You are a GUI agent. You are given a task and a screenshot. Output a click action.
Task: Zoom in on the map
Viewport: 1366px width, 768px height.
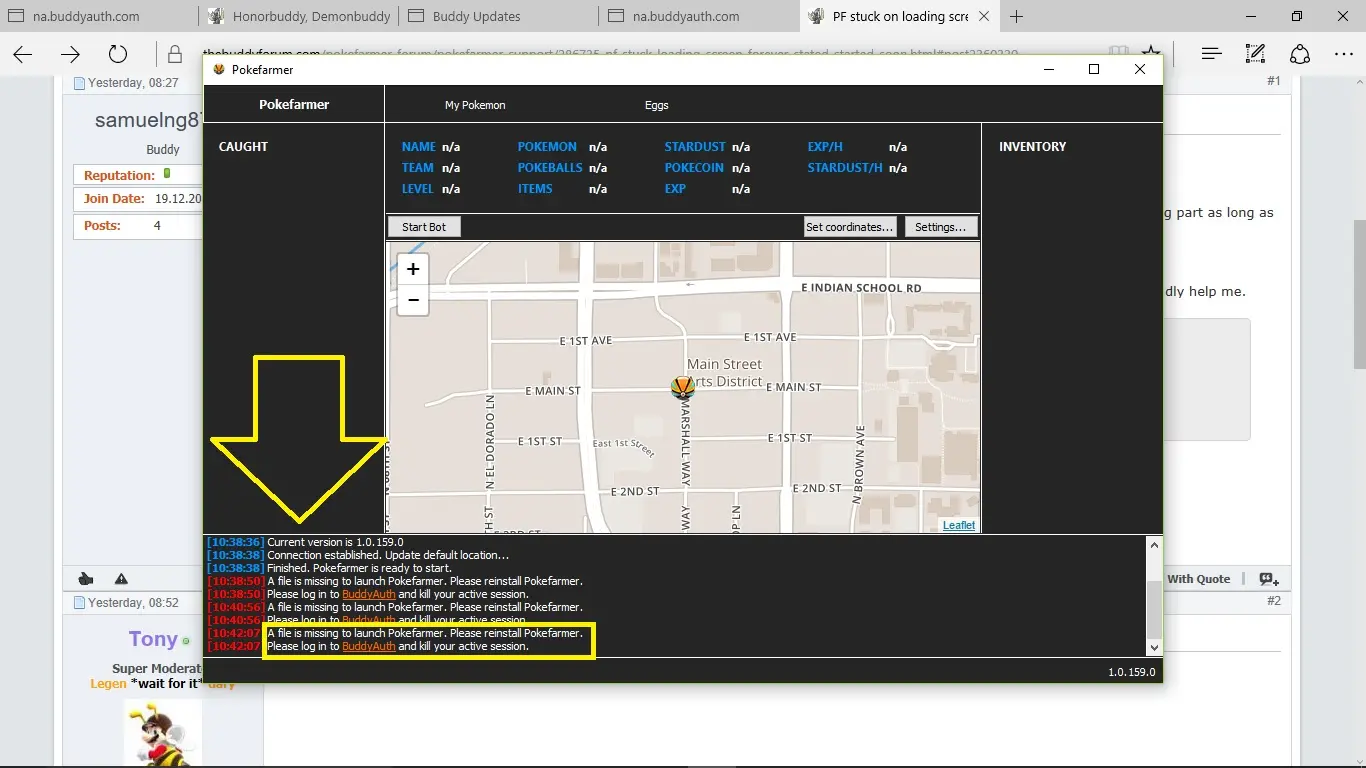click(x=413, y=269)
